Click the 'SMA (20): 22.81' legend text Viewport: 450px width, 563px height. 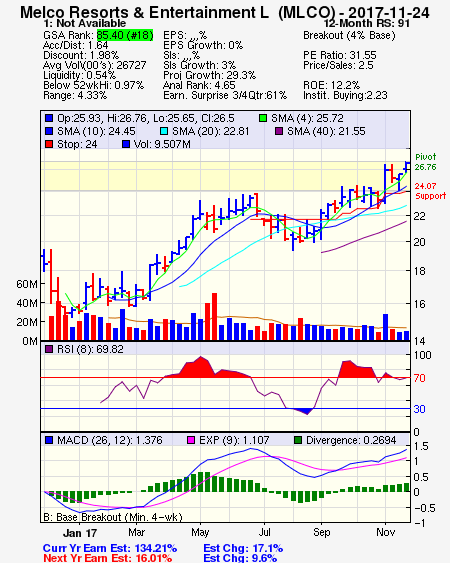pyautogui.click(x=210, y=131)
